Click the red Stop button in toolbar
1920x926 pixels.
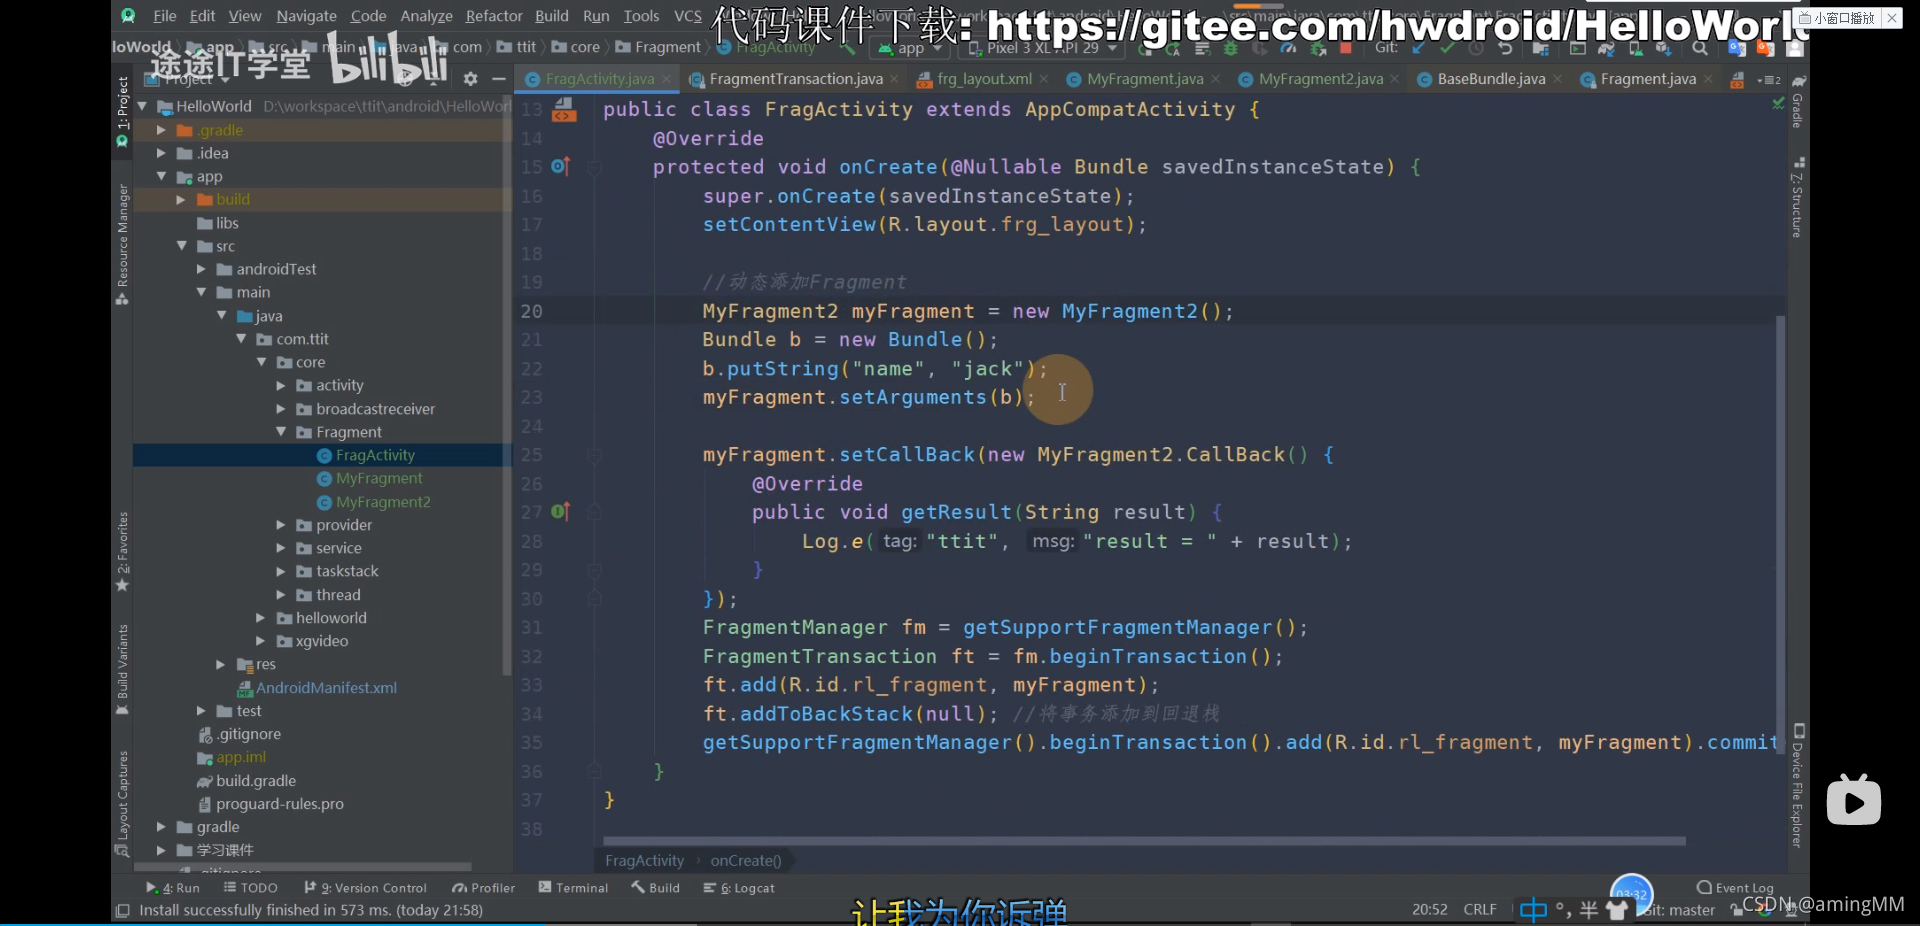pos(1346,48)
